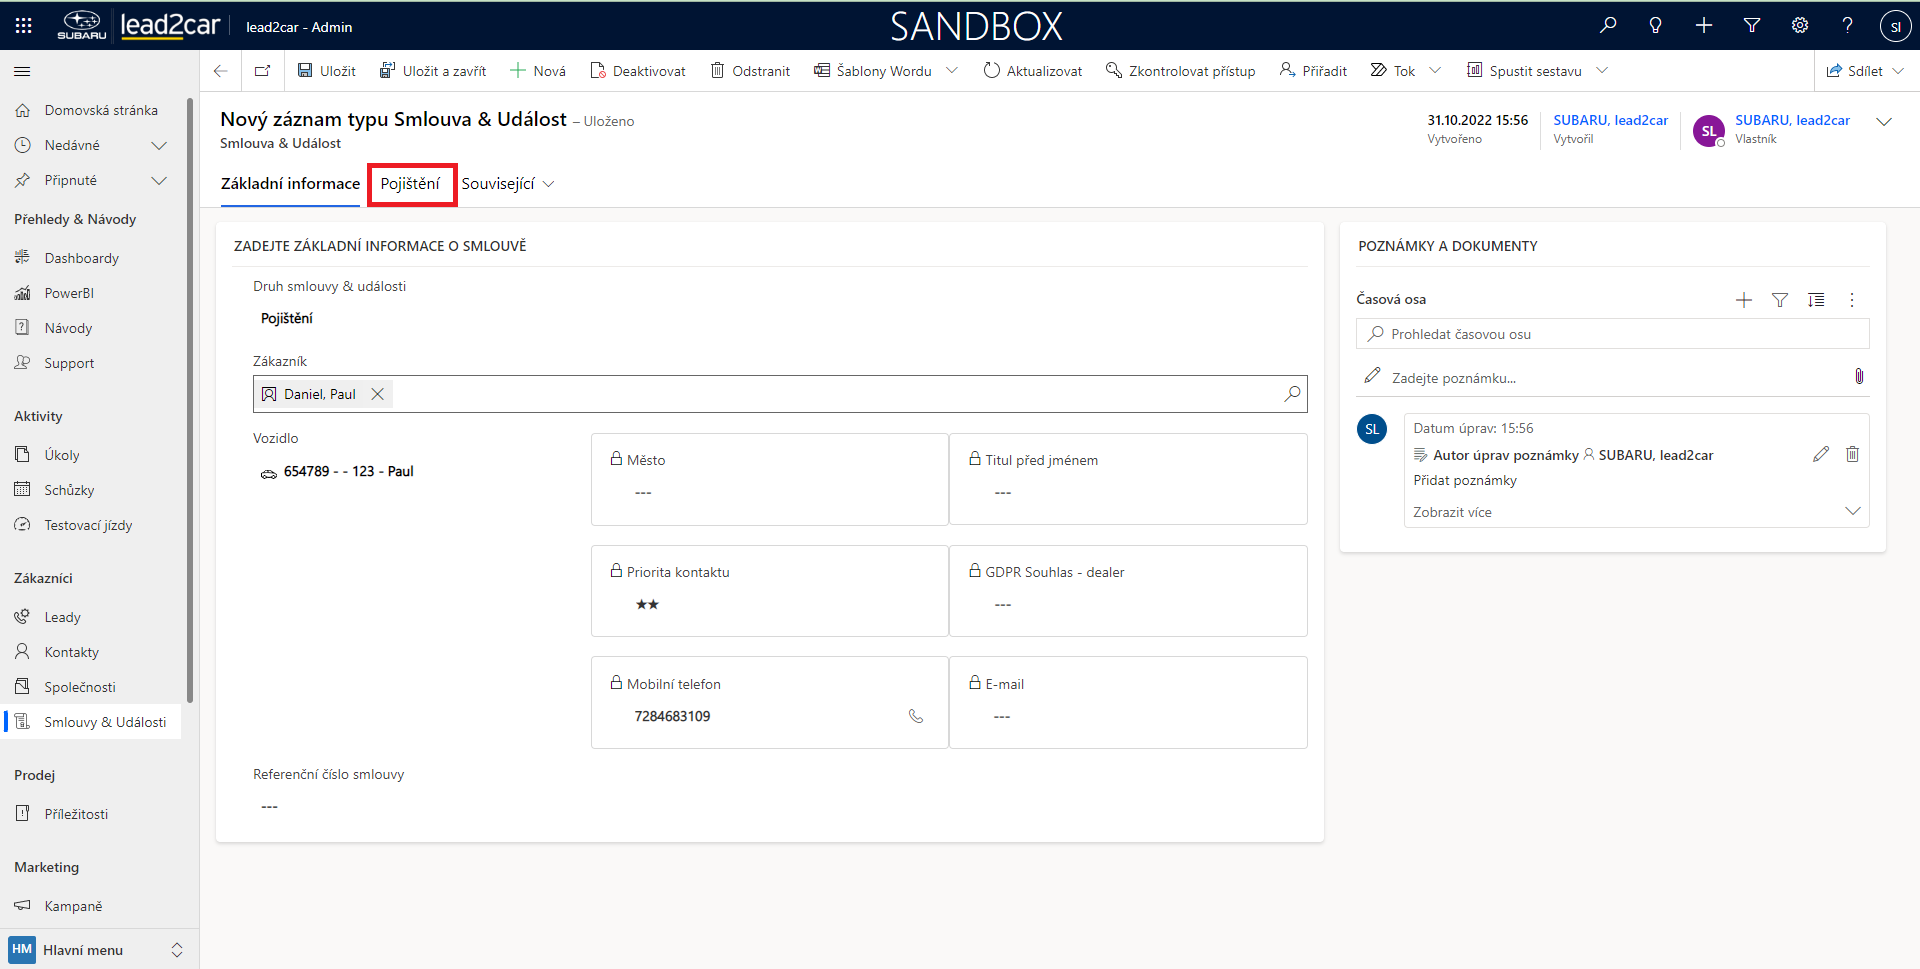The image size is (1920, 969).
Task: Click the search magnifier icon in top bar
Action: (x=1608, y=25)
